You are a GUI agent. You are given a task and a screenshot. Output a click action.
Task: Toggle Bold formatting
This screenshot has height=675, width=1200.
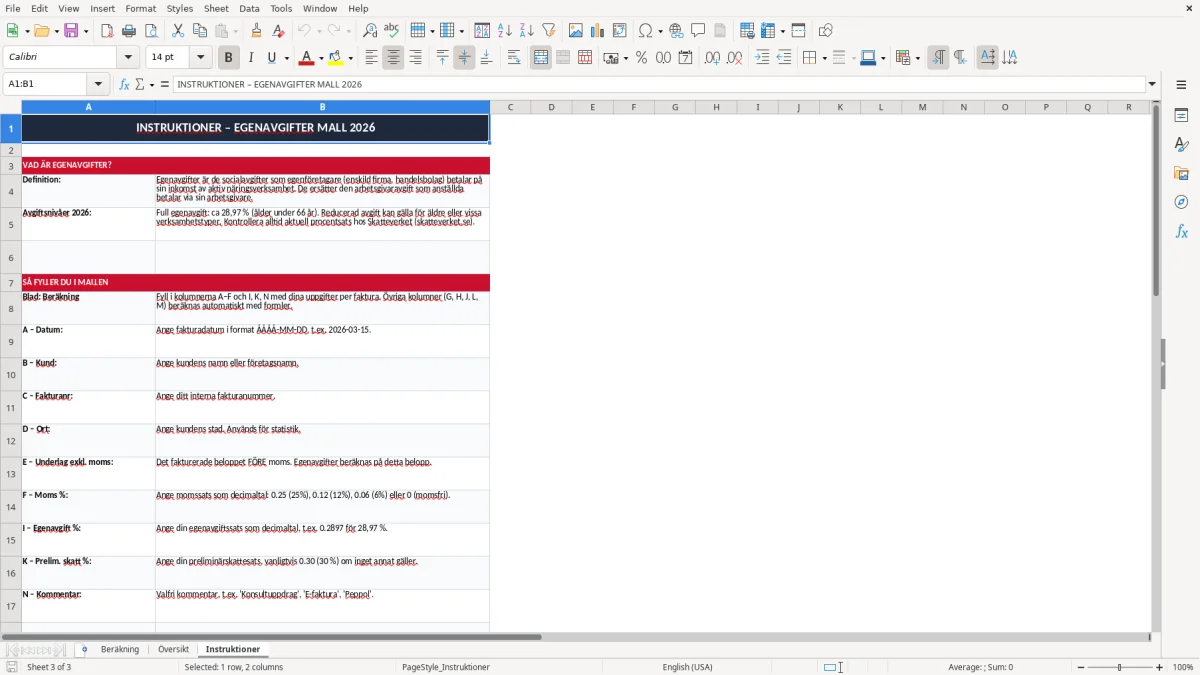coord(229,58)
